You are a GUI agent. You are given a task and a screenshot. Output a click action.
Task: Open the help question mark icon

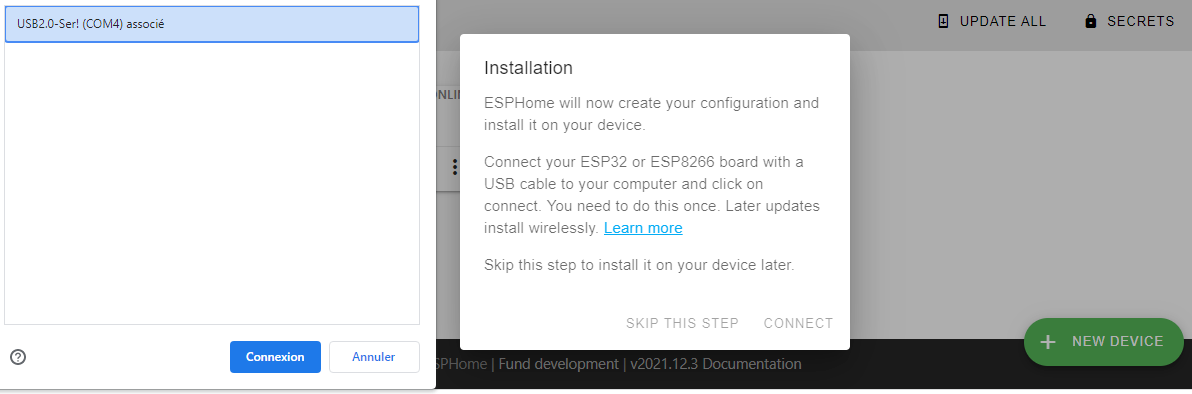(18, 357)
